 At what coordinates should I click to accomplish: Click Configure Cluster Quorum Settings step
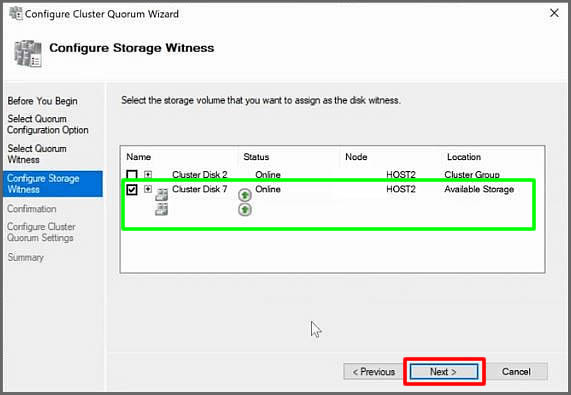tap(41, 232)
